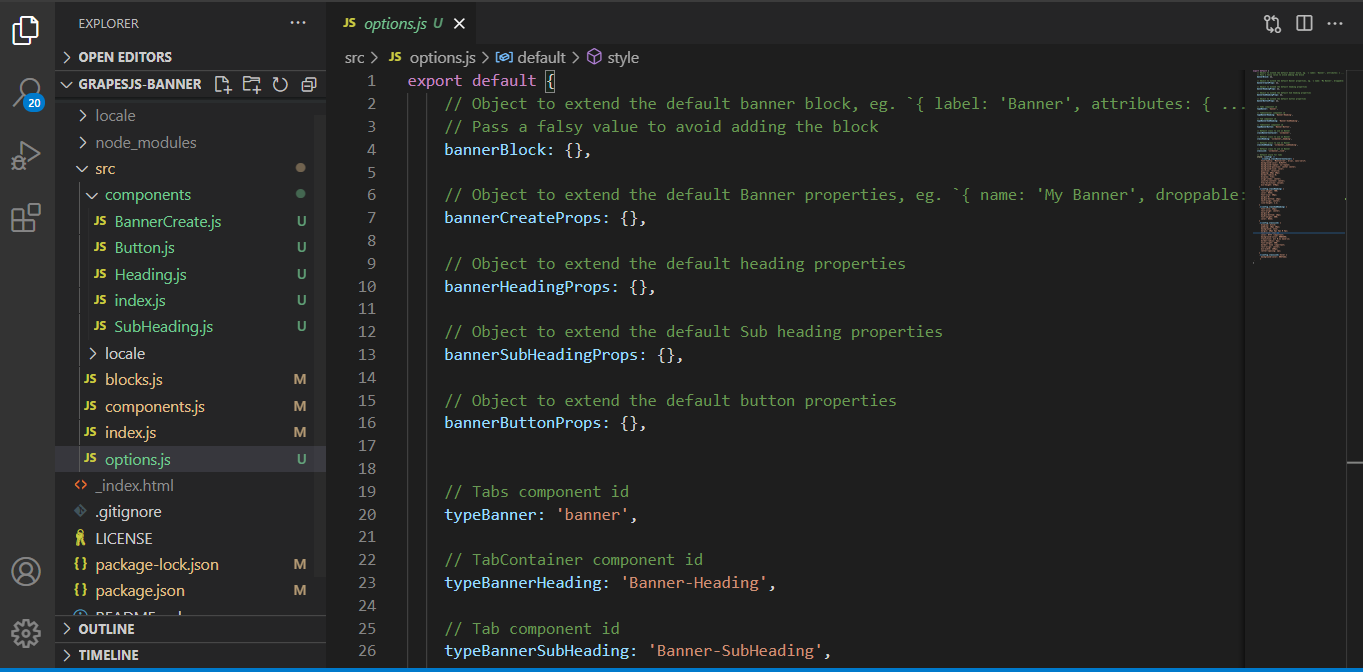Expand the Open Editors section
This screenshot has width=1363, height=672.
190,57
